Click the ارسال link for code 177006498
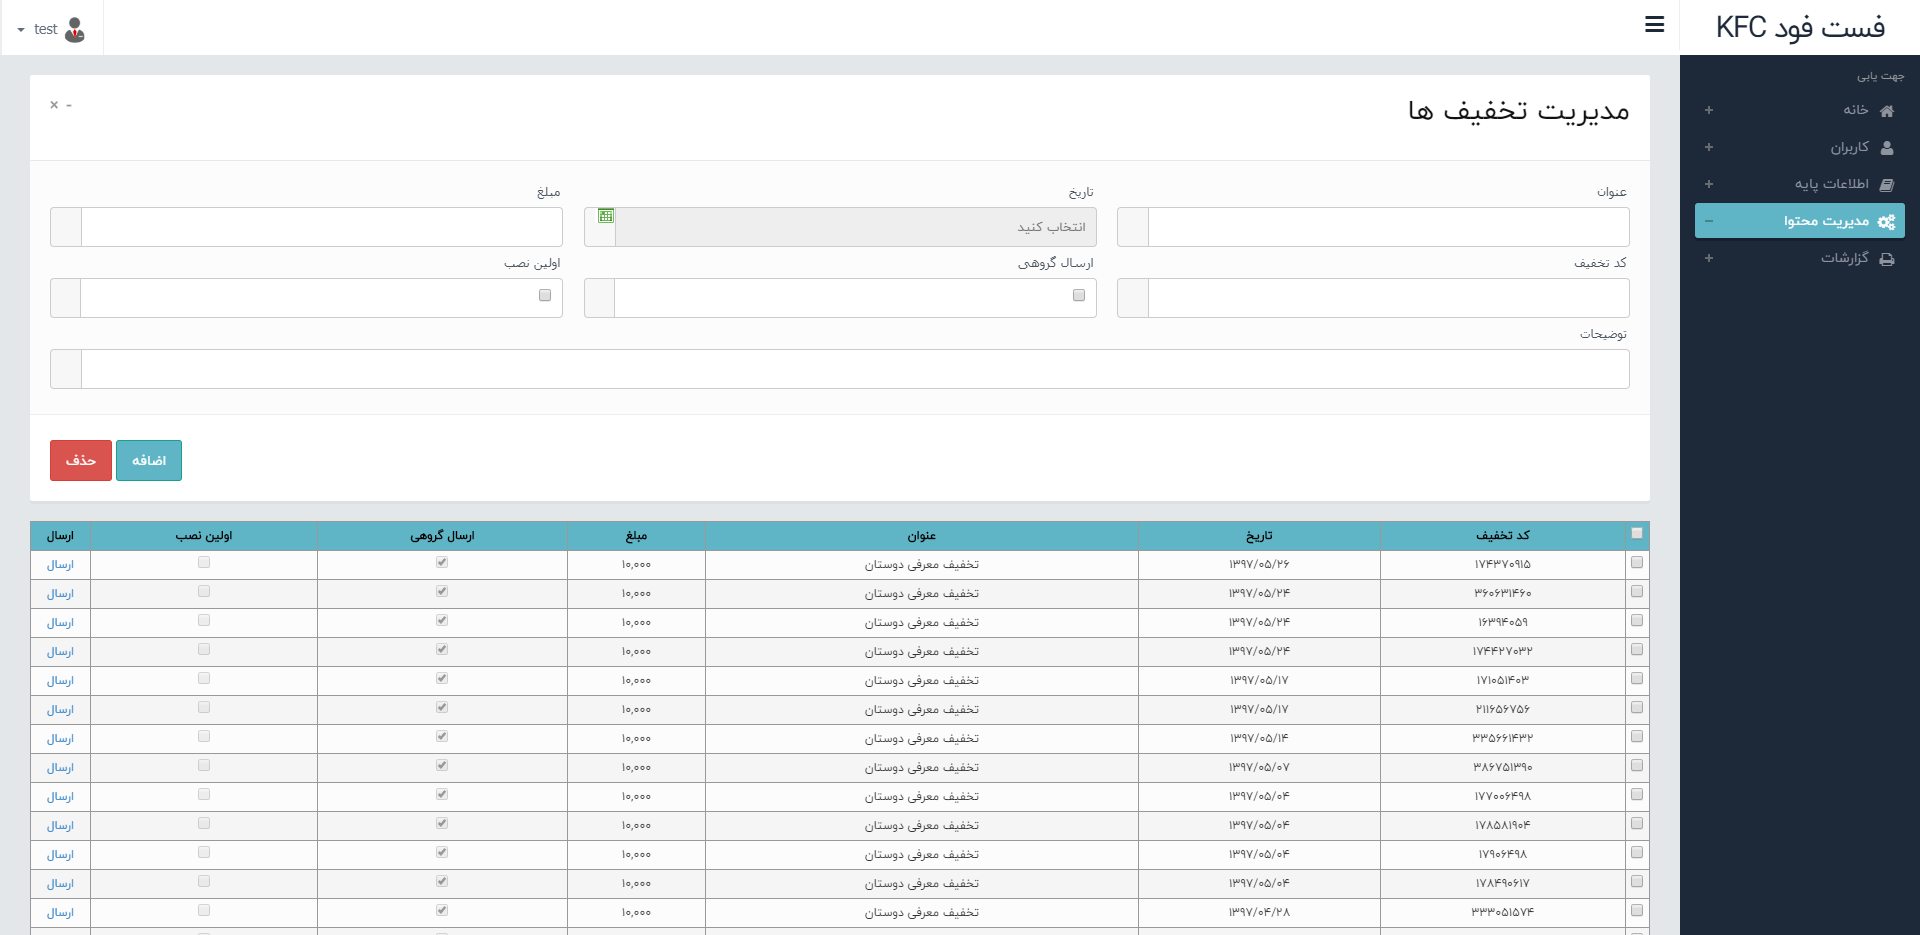Viewport: 1920px width, 935px height. click(x=60, y=797)
